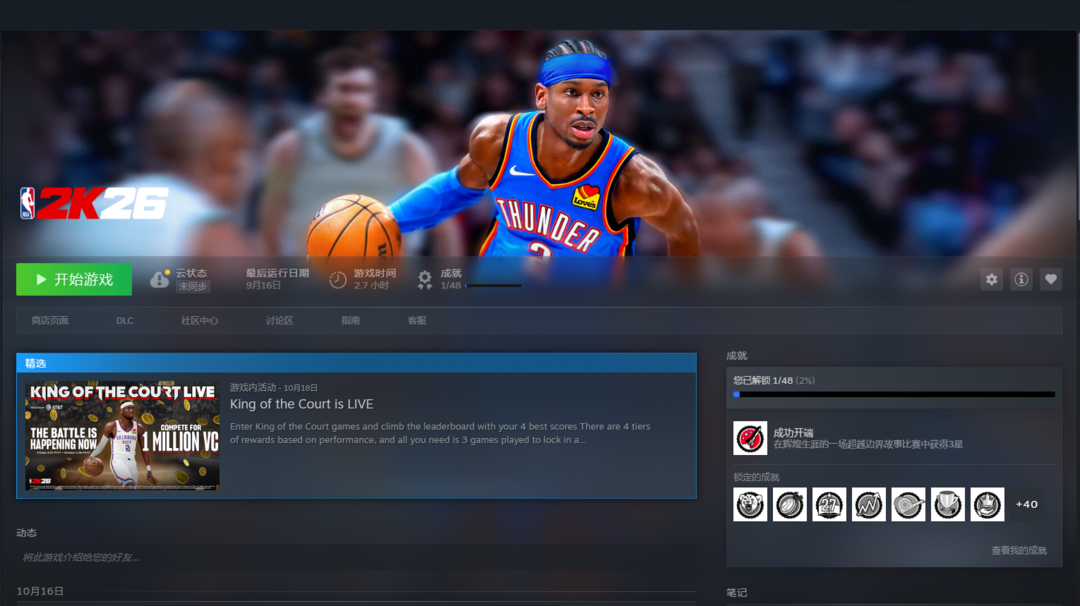Click the play time clock icon
1080x606 pixels.
point(338,280)
